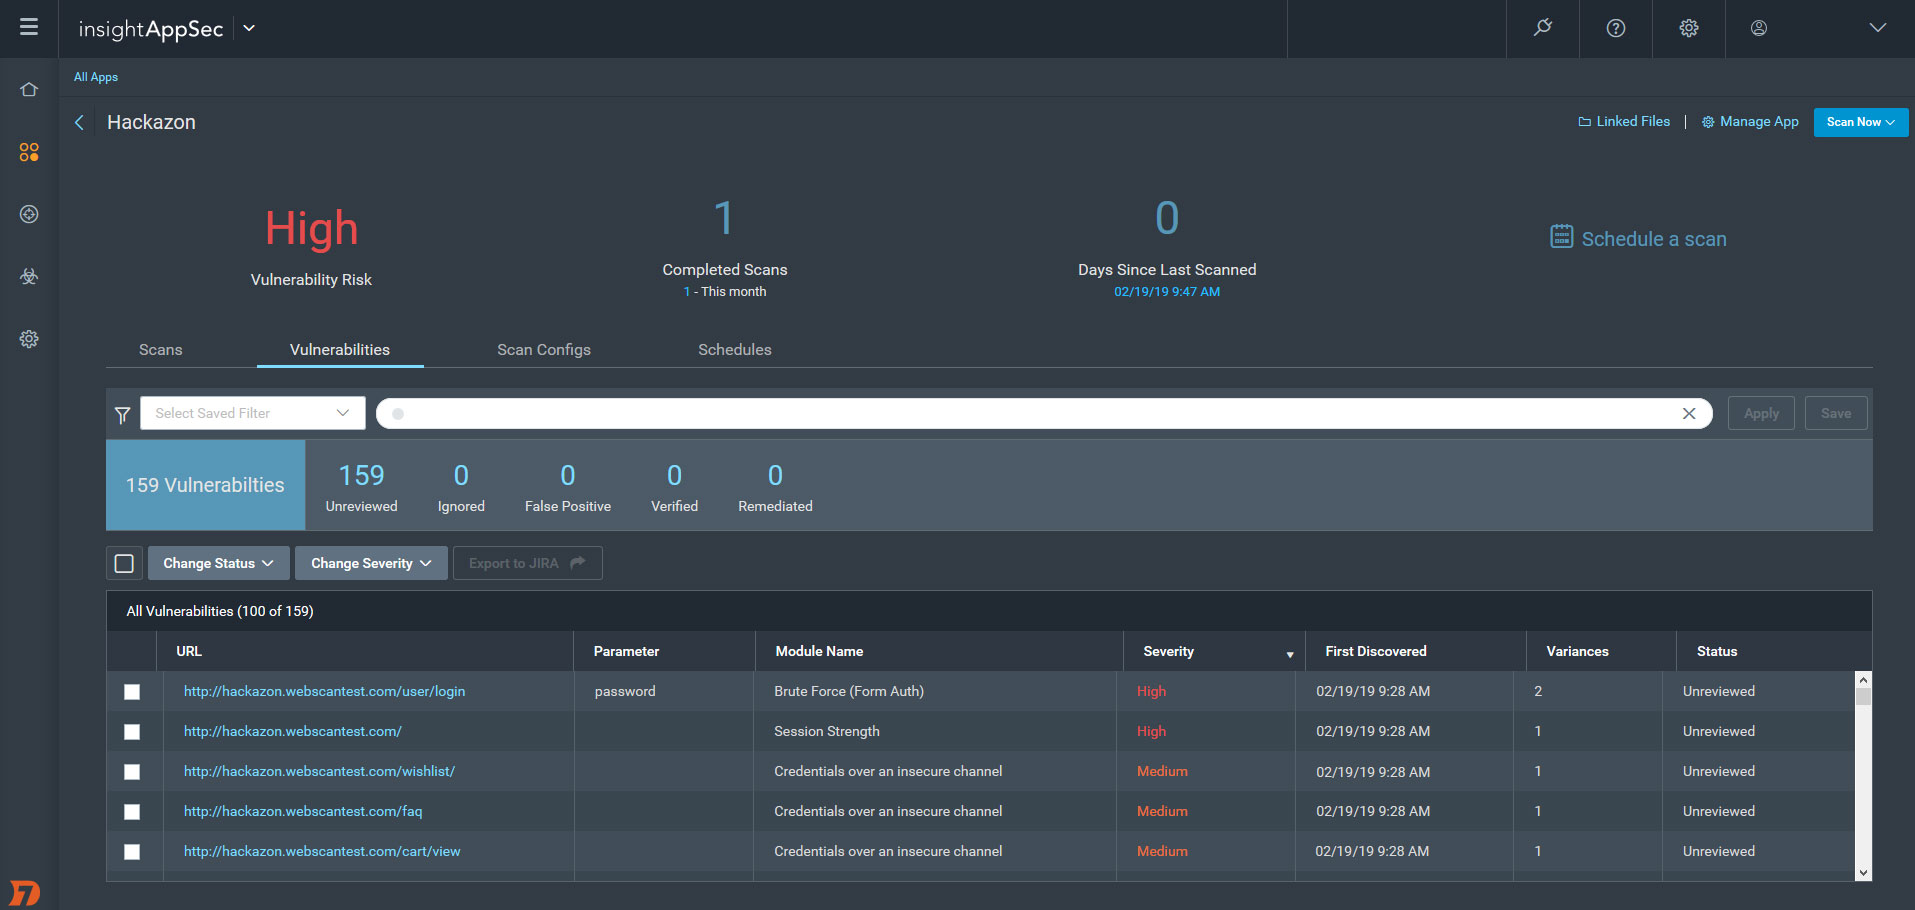Sort by the Module Name column header
This screenshot has height=910, width=1915.
click(819, 651)
